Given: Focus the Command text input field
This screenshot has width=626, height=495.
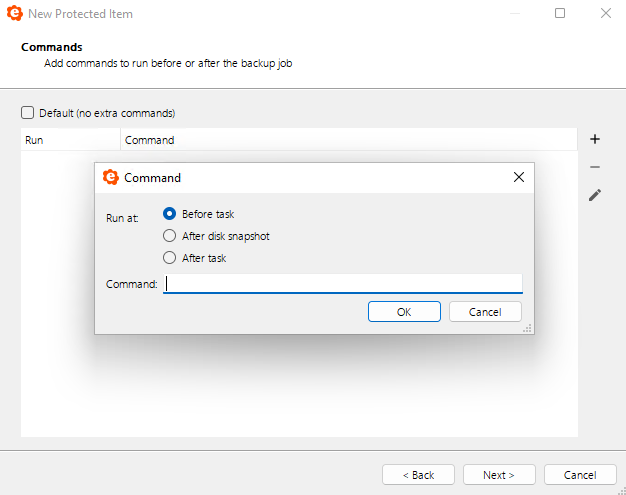Looking at the screenshot, I should pyautogui.click(x=343, y=284).
